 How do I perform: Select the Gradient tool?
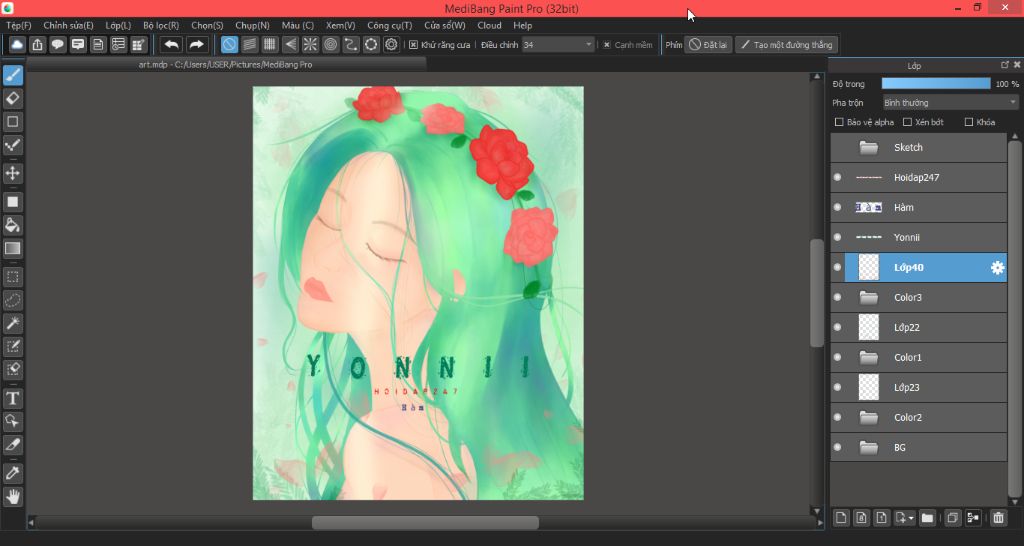point(12,248)
